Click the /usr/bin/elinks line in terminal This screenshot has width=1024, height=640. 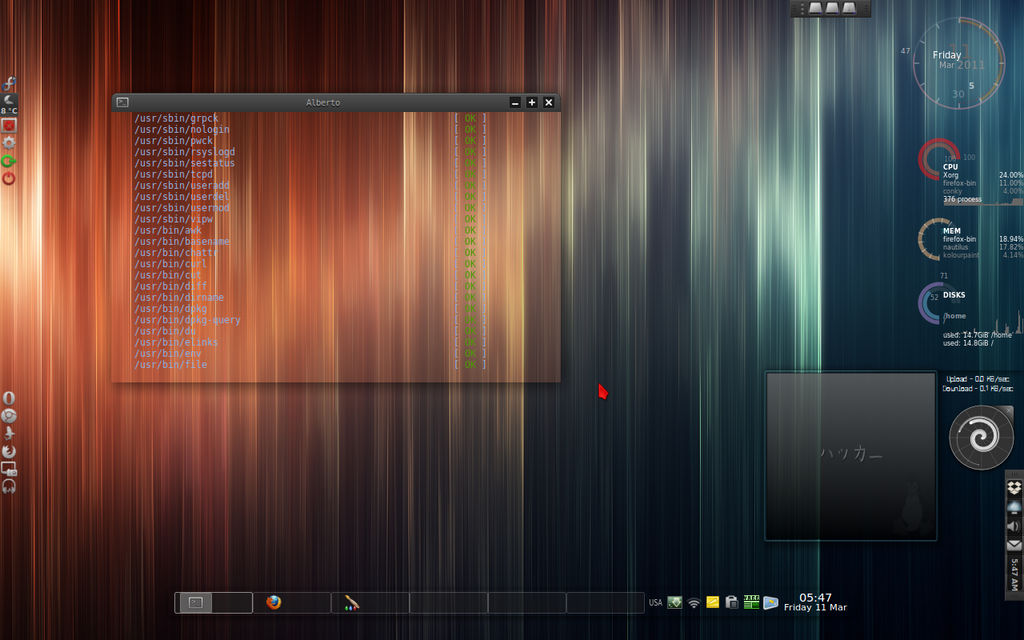pyautogui.click(x=176, y=342)
